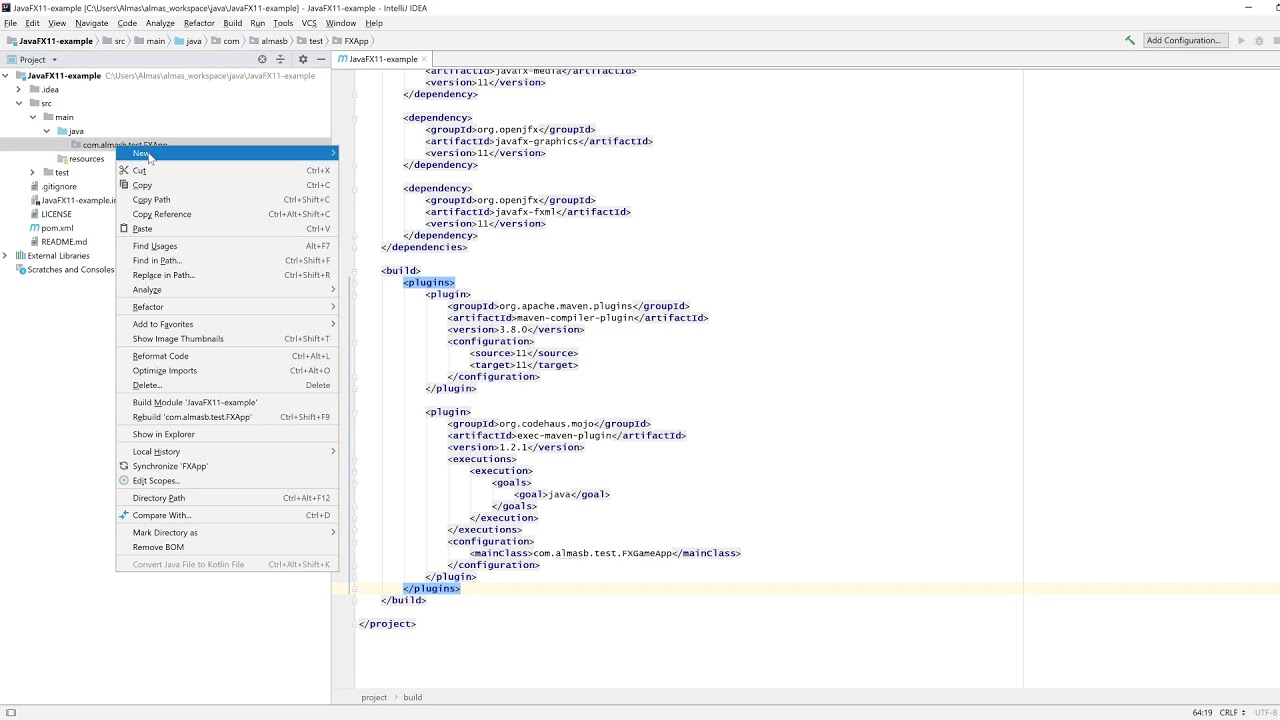Choose Reformat Code in context menu
The image size is (1280, 720).
(227, 356)
